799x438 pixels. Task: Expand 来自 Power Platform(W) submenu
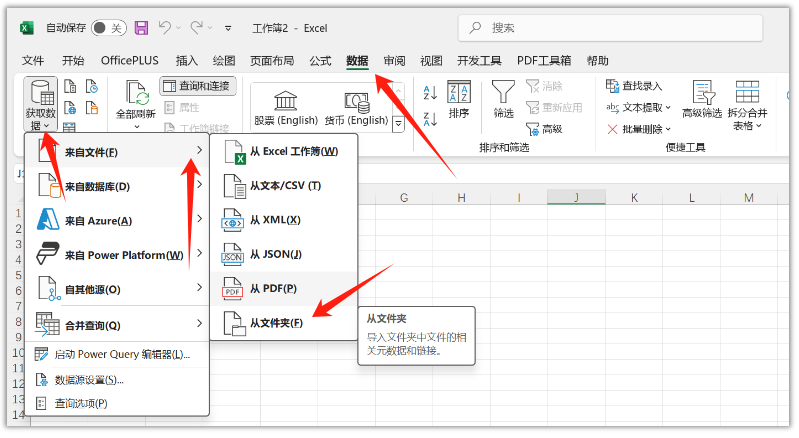(117, 255)
